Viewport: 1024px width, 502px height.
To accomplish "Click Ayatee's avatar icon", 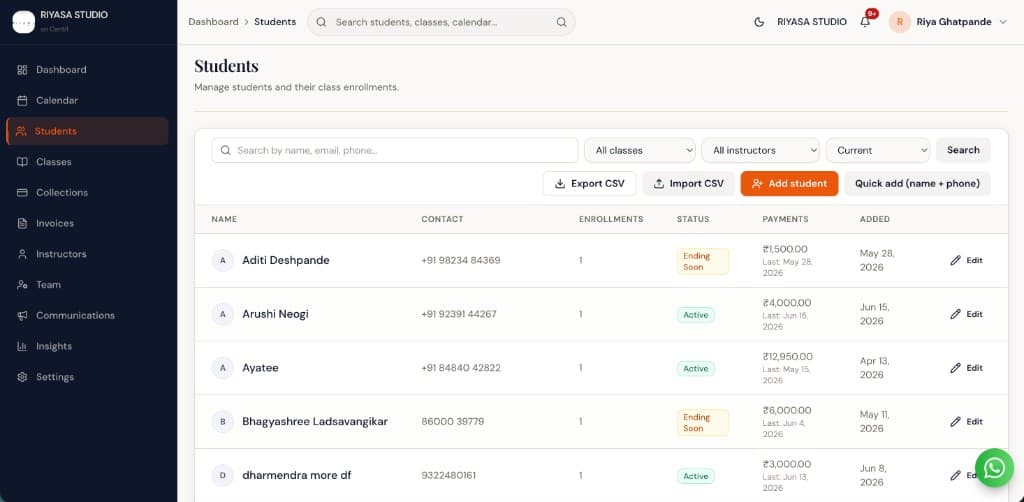I will click(x=223, y=368).
